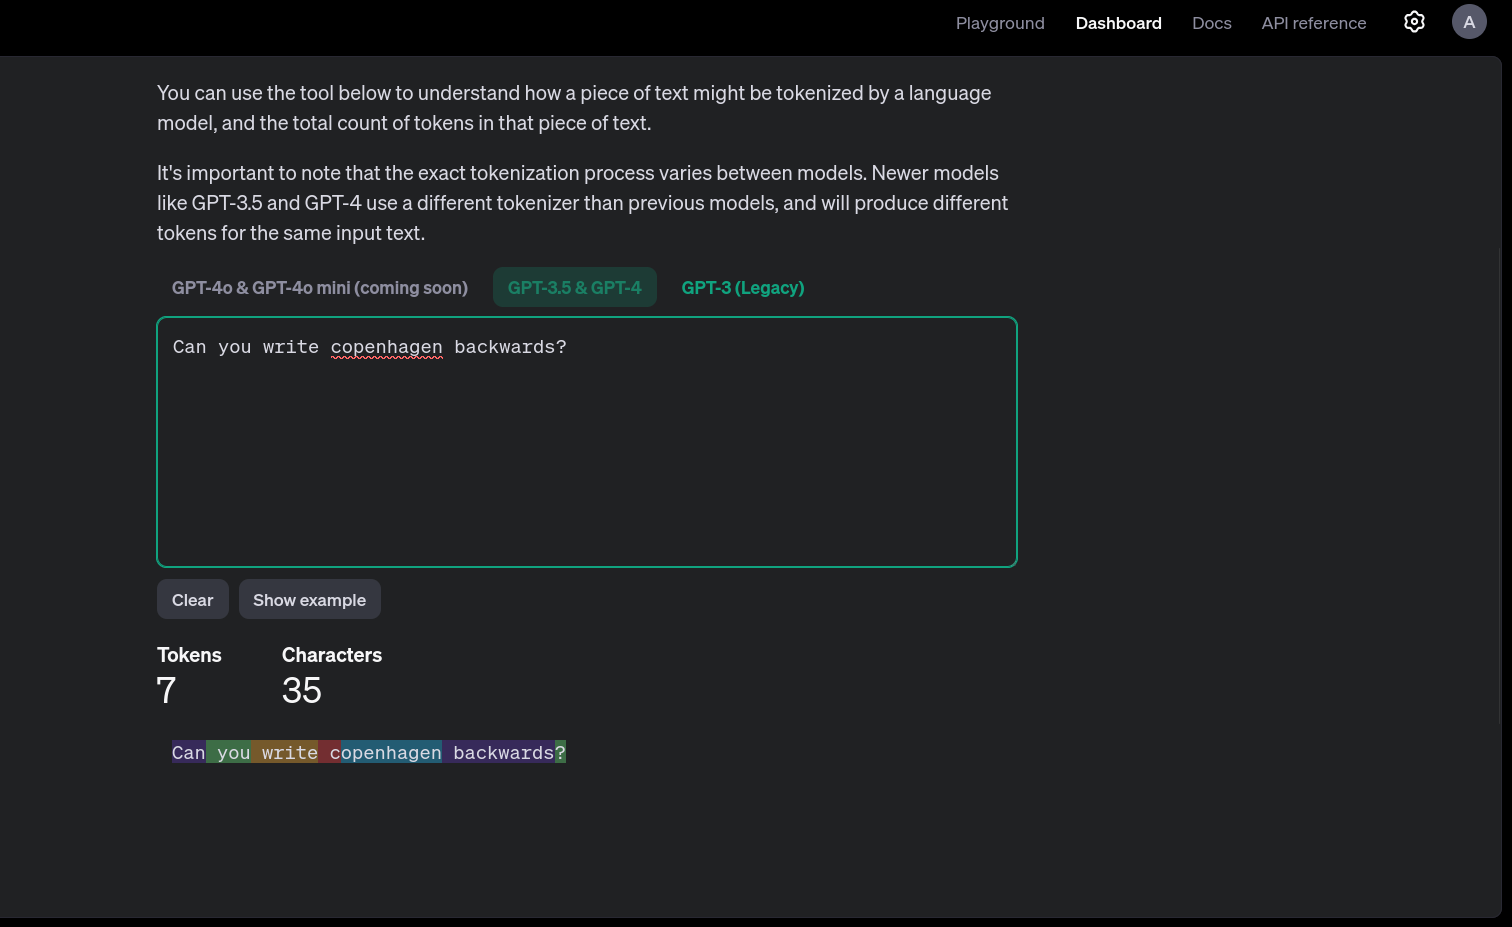Viewport: 1512px width, 927px height.
Task: Open the user account avatar menu
Action: pos(1469,22)
